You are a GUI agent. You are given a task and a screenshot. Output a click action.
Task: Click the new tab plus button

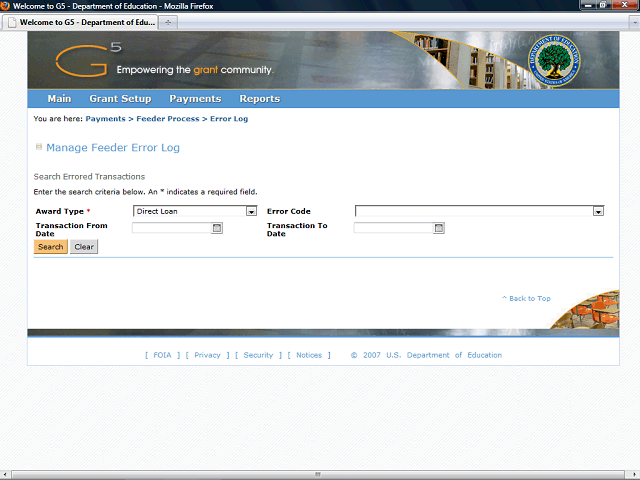pos(168,22)
